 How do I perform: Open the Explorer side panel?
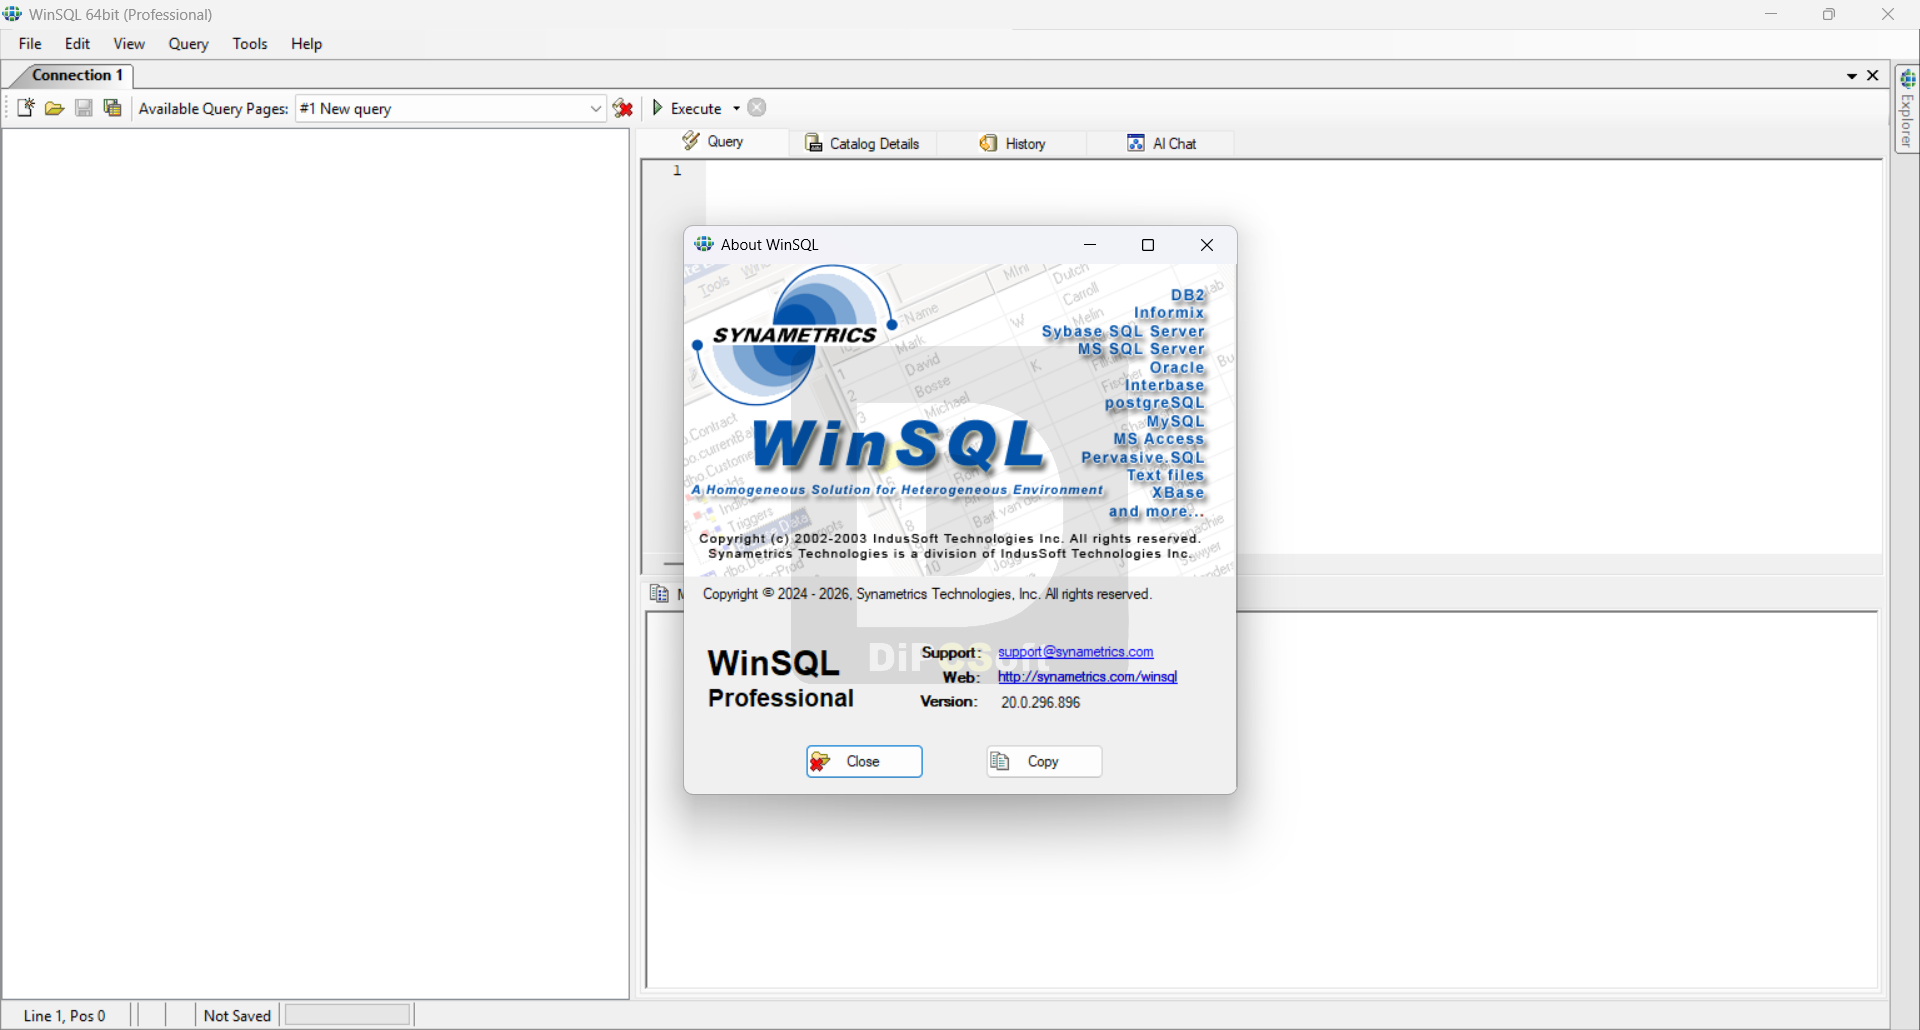[x=1907, y=109]
